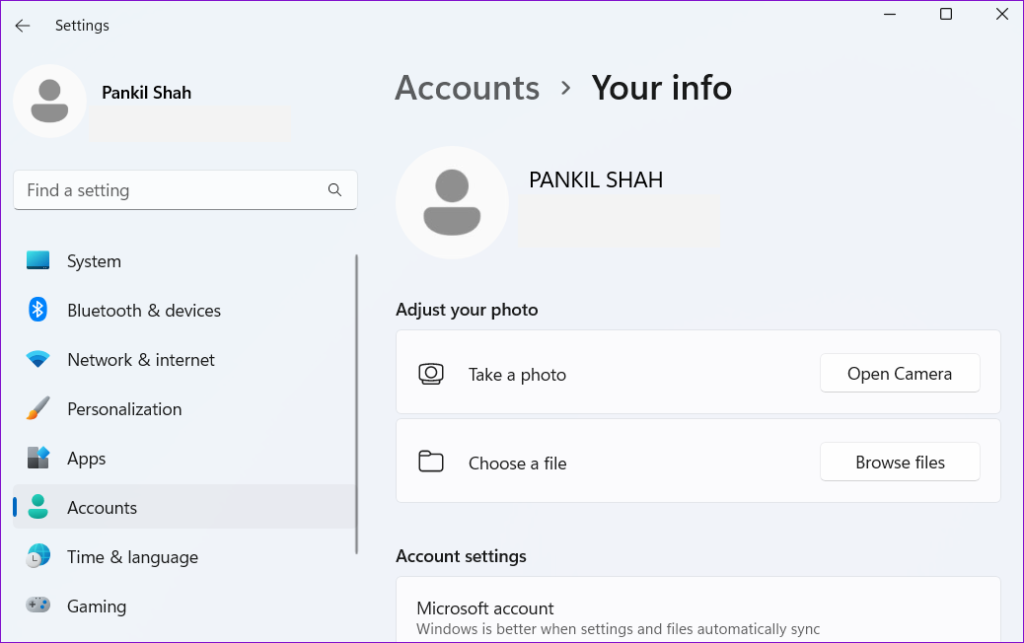Click the folder icon beside Choose a file
This screenshot has height=643, width=1024.
(x=431, y=462)
